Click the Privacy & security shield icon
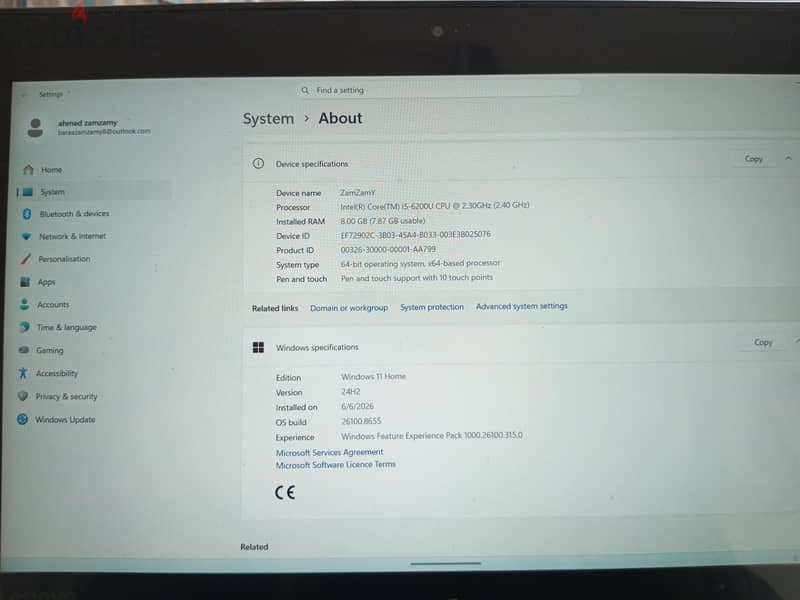 22,396
